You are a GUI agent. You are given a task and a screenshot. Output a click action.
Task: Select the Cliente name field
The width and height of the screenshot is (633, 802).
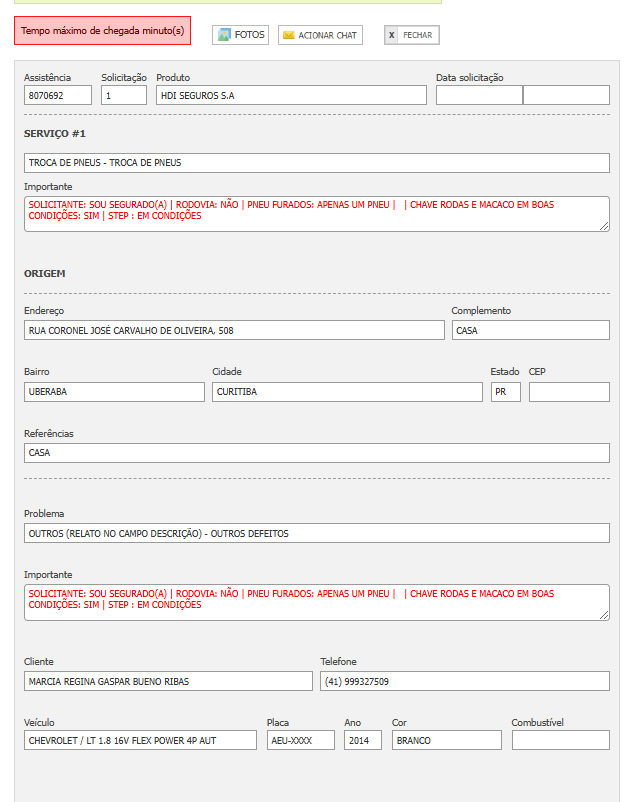coord(168,681)
